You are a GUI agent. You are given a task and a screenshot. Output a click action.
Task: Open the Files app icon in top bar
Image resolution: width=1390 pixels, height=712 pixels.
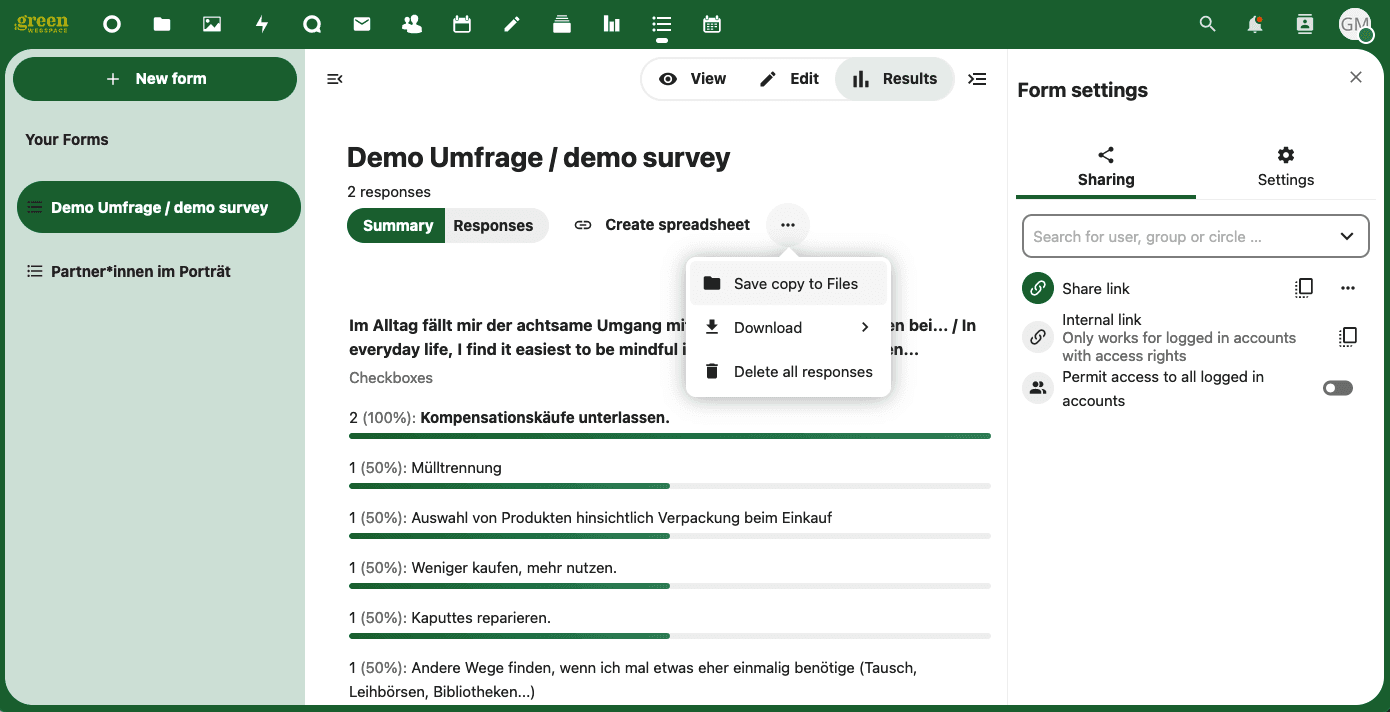click(162, 24)
